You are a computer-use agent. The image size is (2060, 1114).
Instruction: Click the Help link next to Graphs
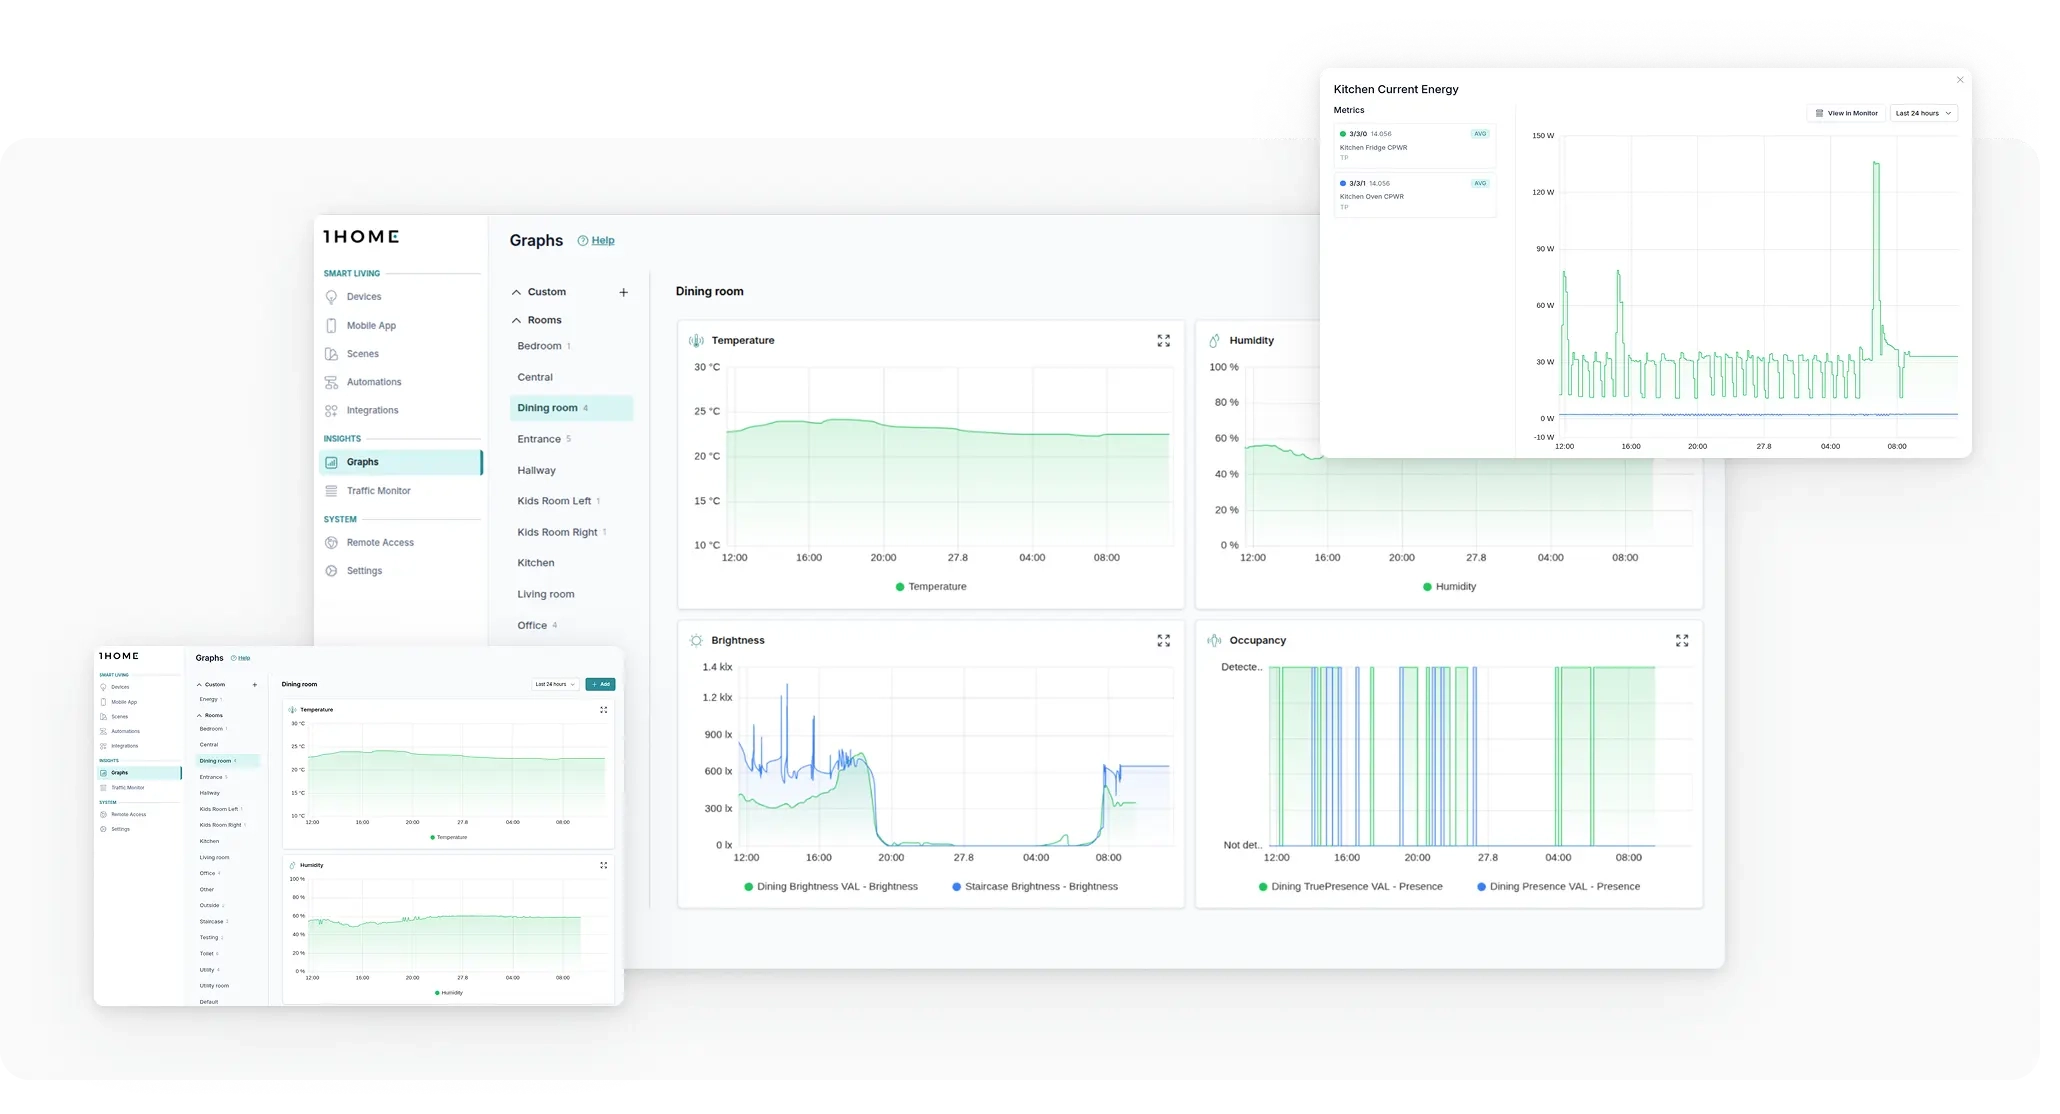point(602,240)
